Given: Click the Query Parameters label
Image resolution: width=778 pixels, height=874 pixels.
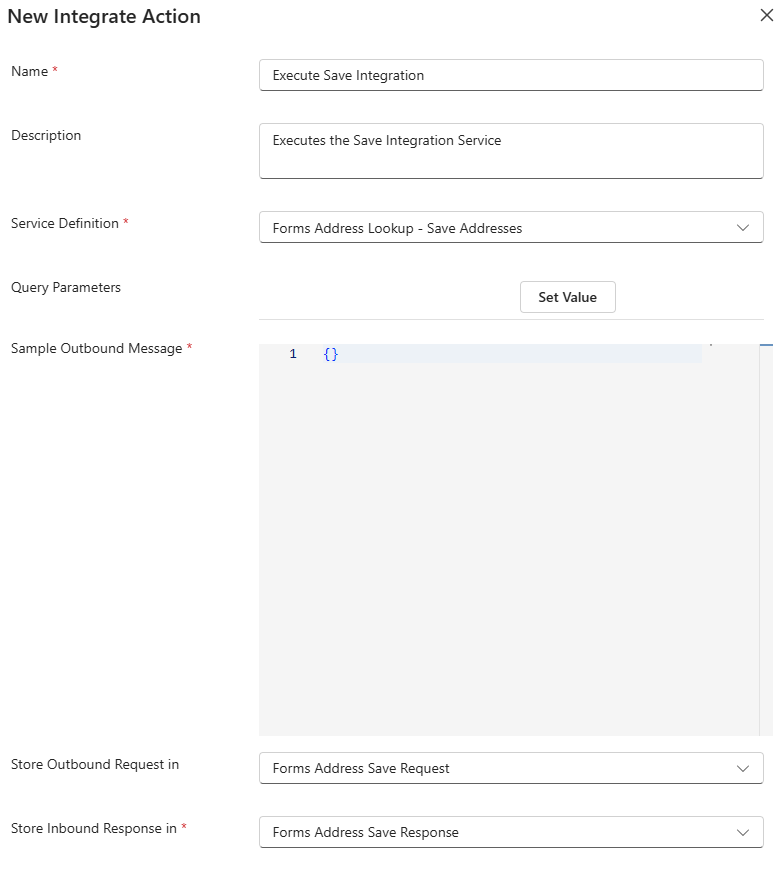Looking at the screenshot, I should 66,287.
